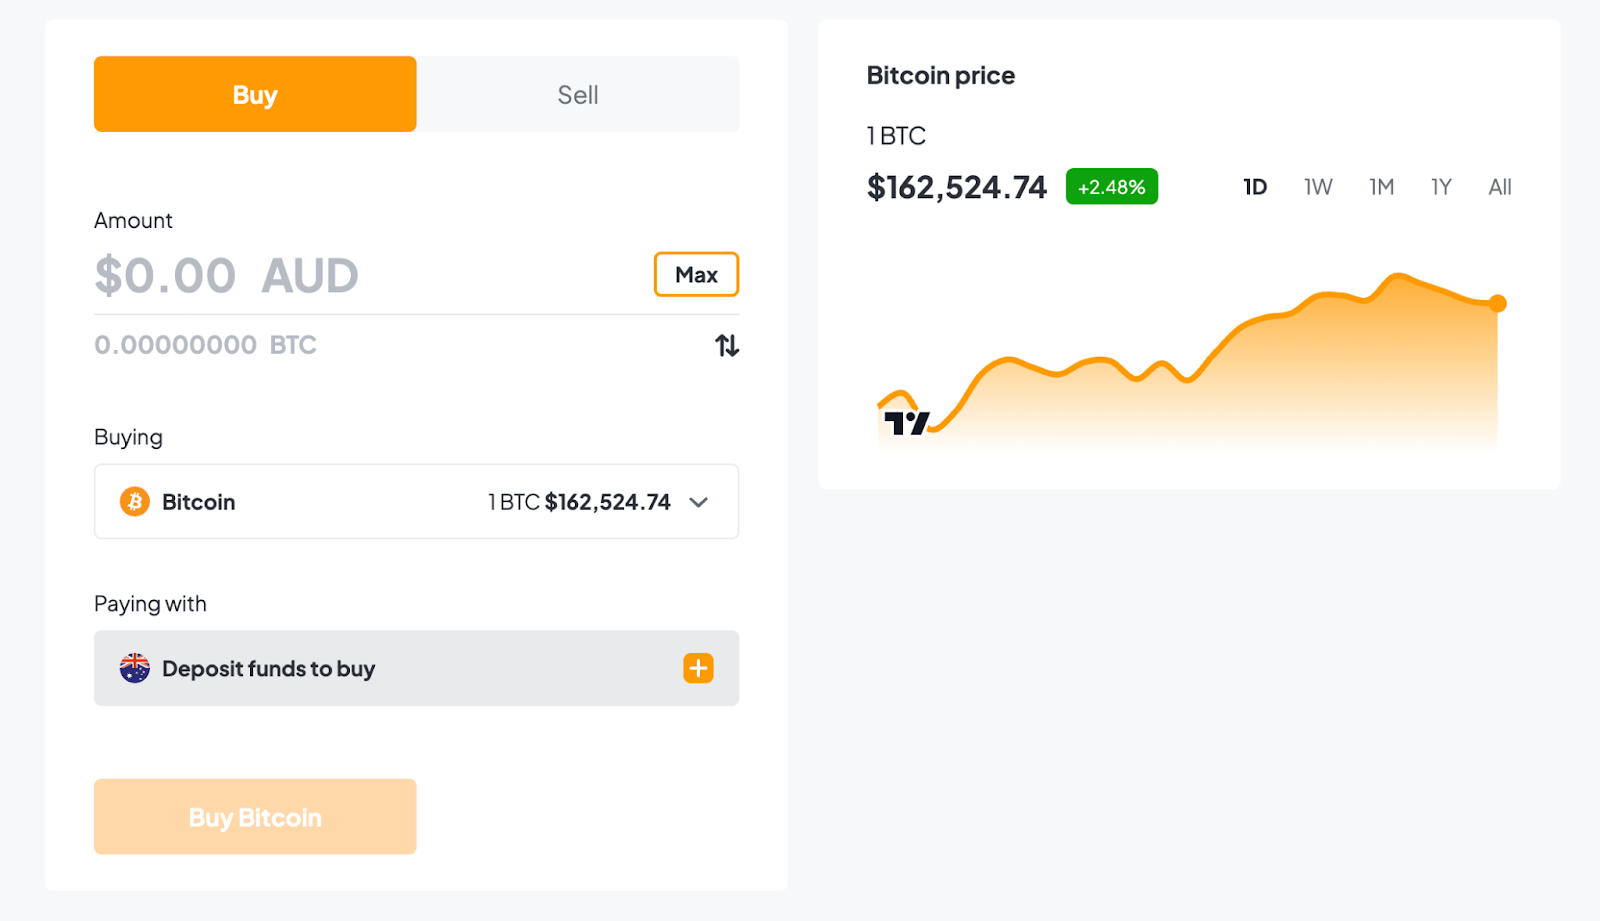Select the 1W chart timeframe
The image size is (1600, 921).
[x=1316, y=186]
